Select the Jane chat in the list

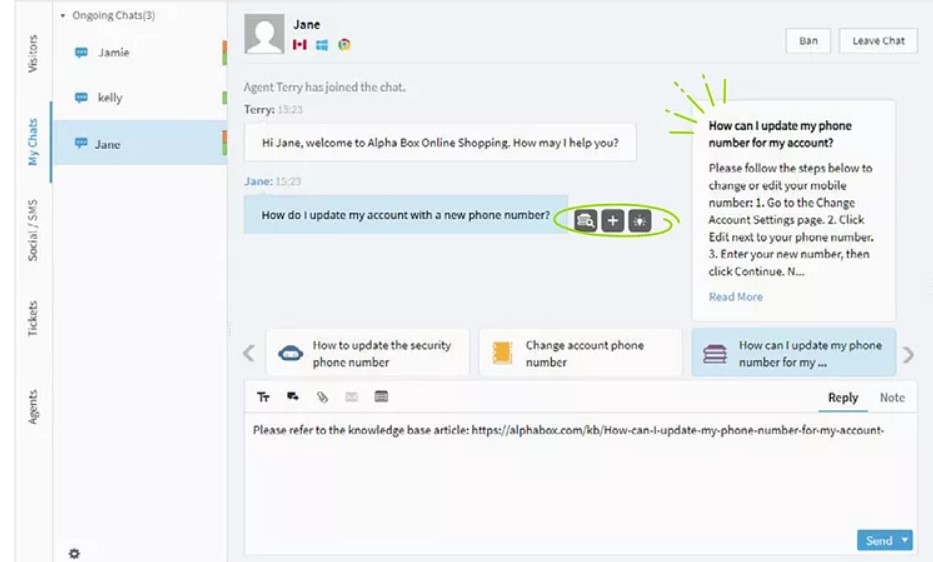point(140,143)
